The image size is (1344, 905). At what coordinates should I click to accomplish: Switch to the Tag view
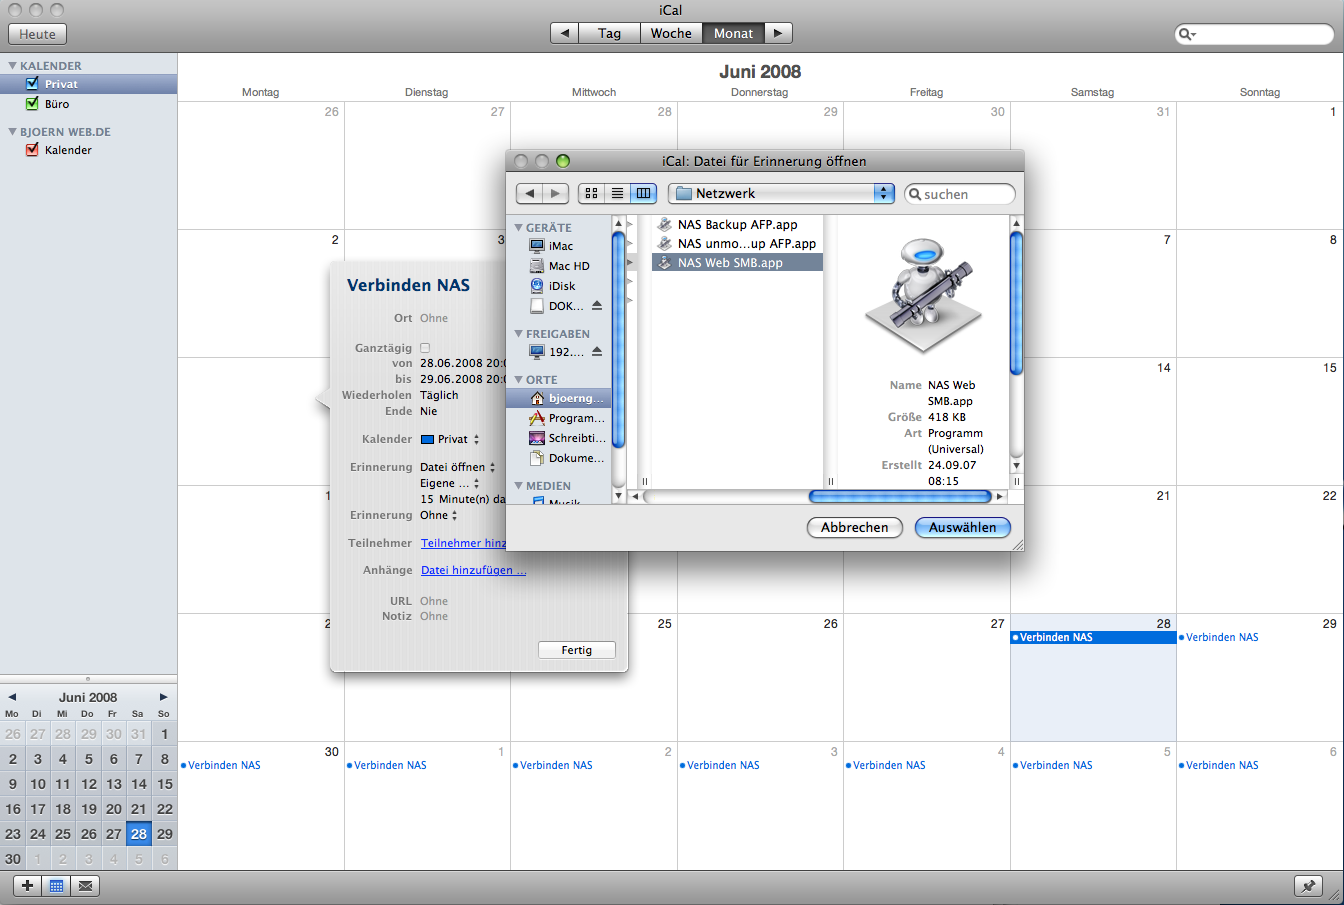[x=609, y=33]
